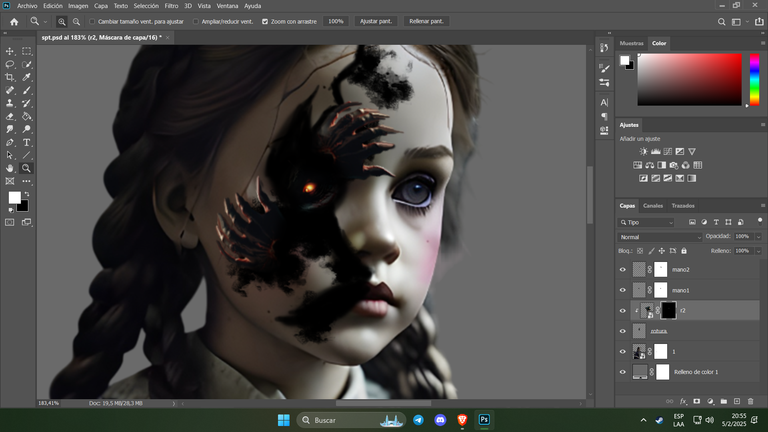Image resolution: width=768 pixels, height=432 pixels.
Task: Hide the mano1 layer
Action: (x=623, y=290)
